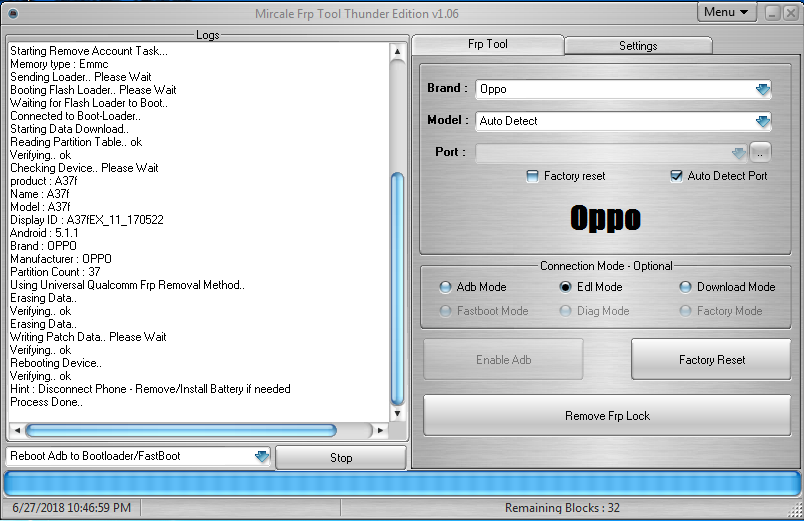Click the log line 'Connected to Boot-Loader..'
Screen dimensions: 804x521
pos(75,116)
